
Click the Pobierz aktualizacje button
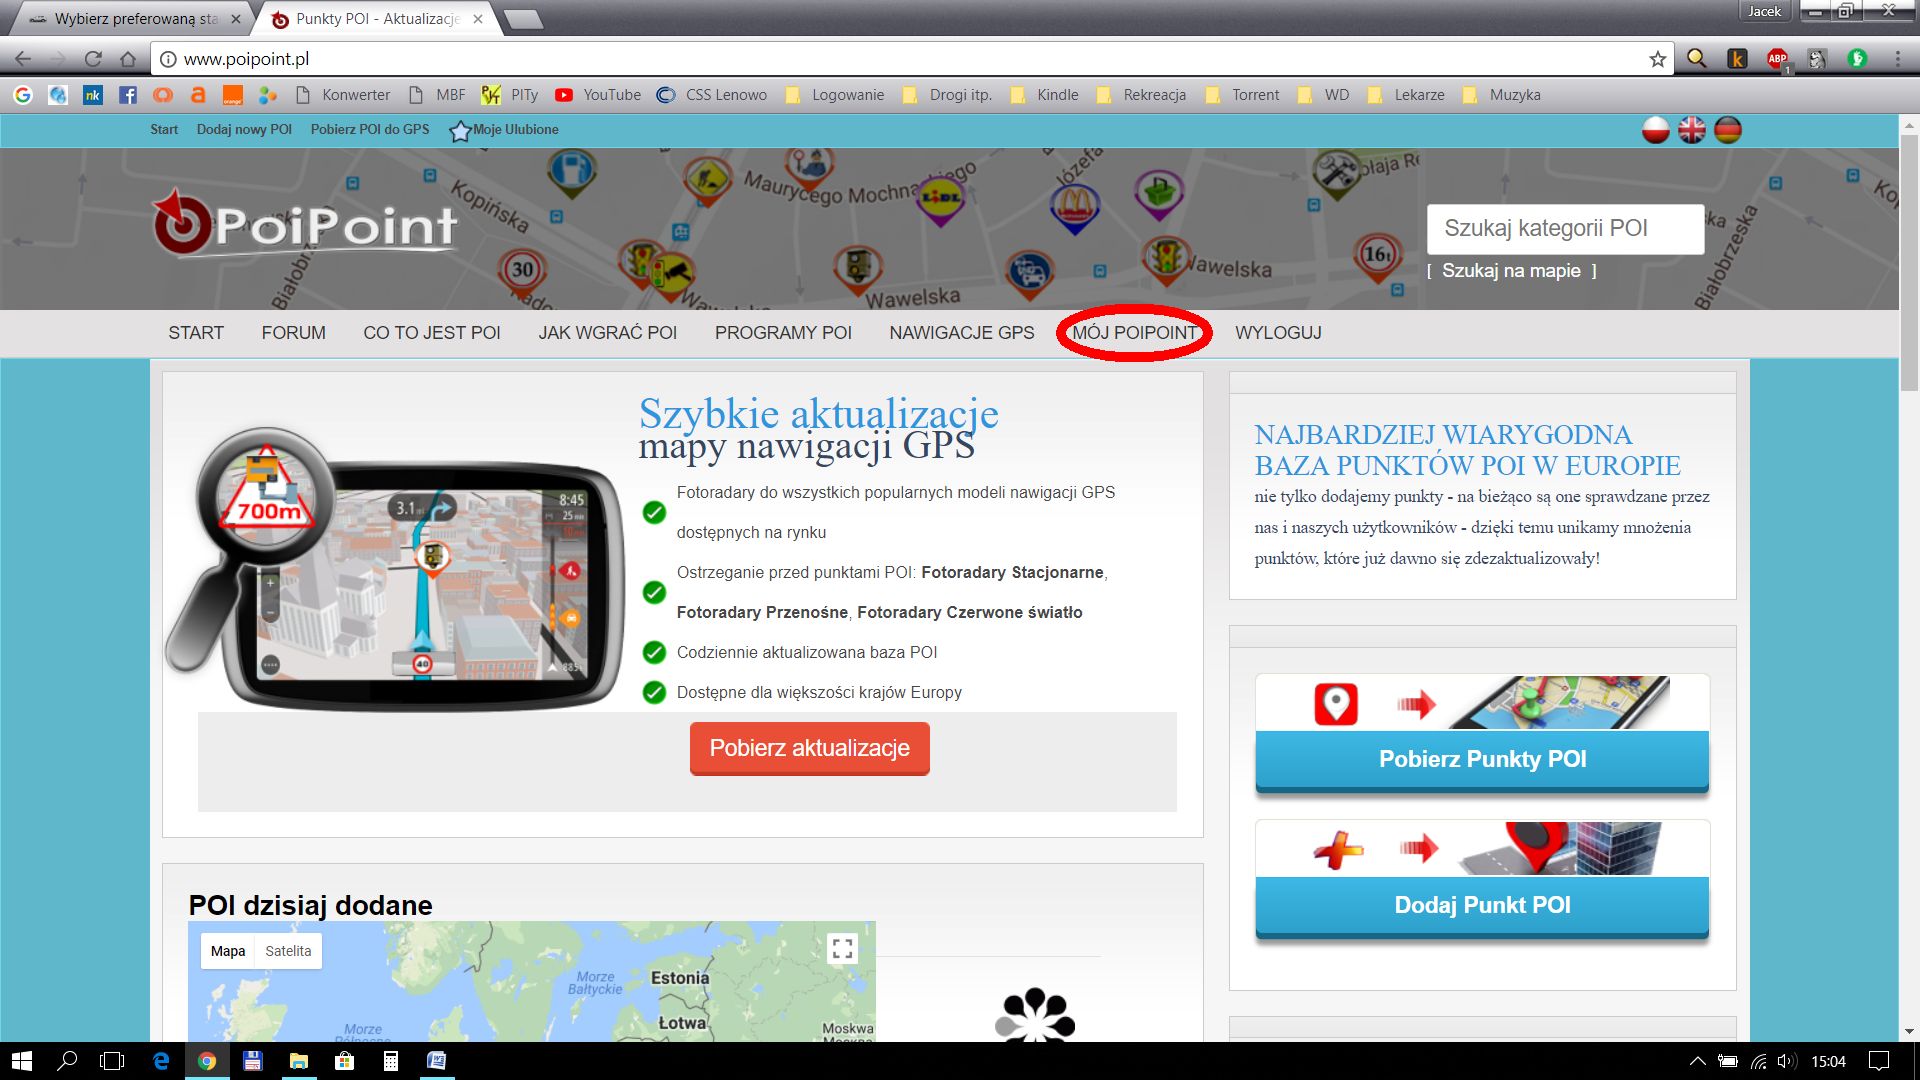810,748
